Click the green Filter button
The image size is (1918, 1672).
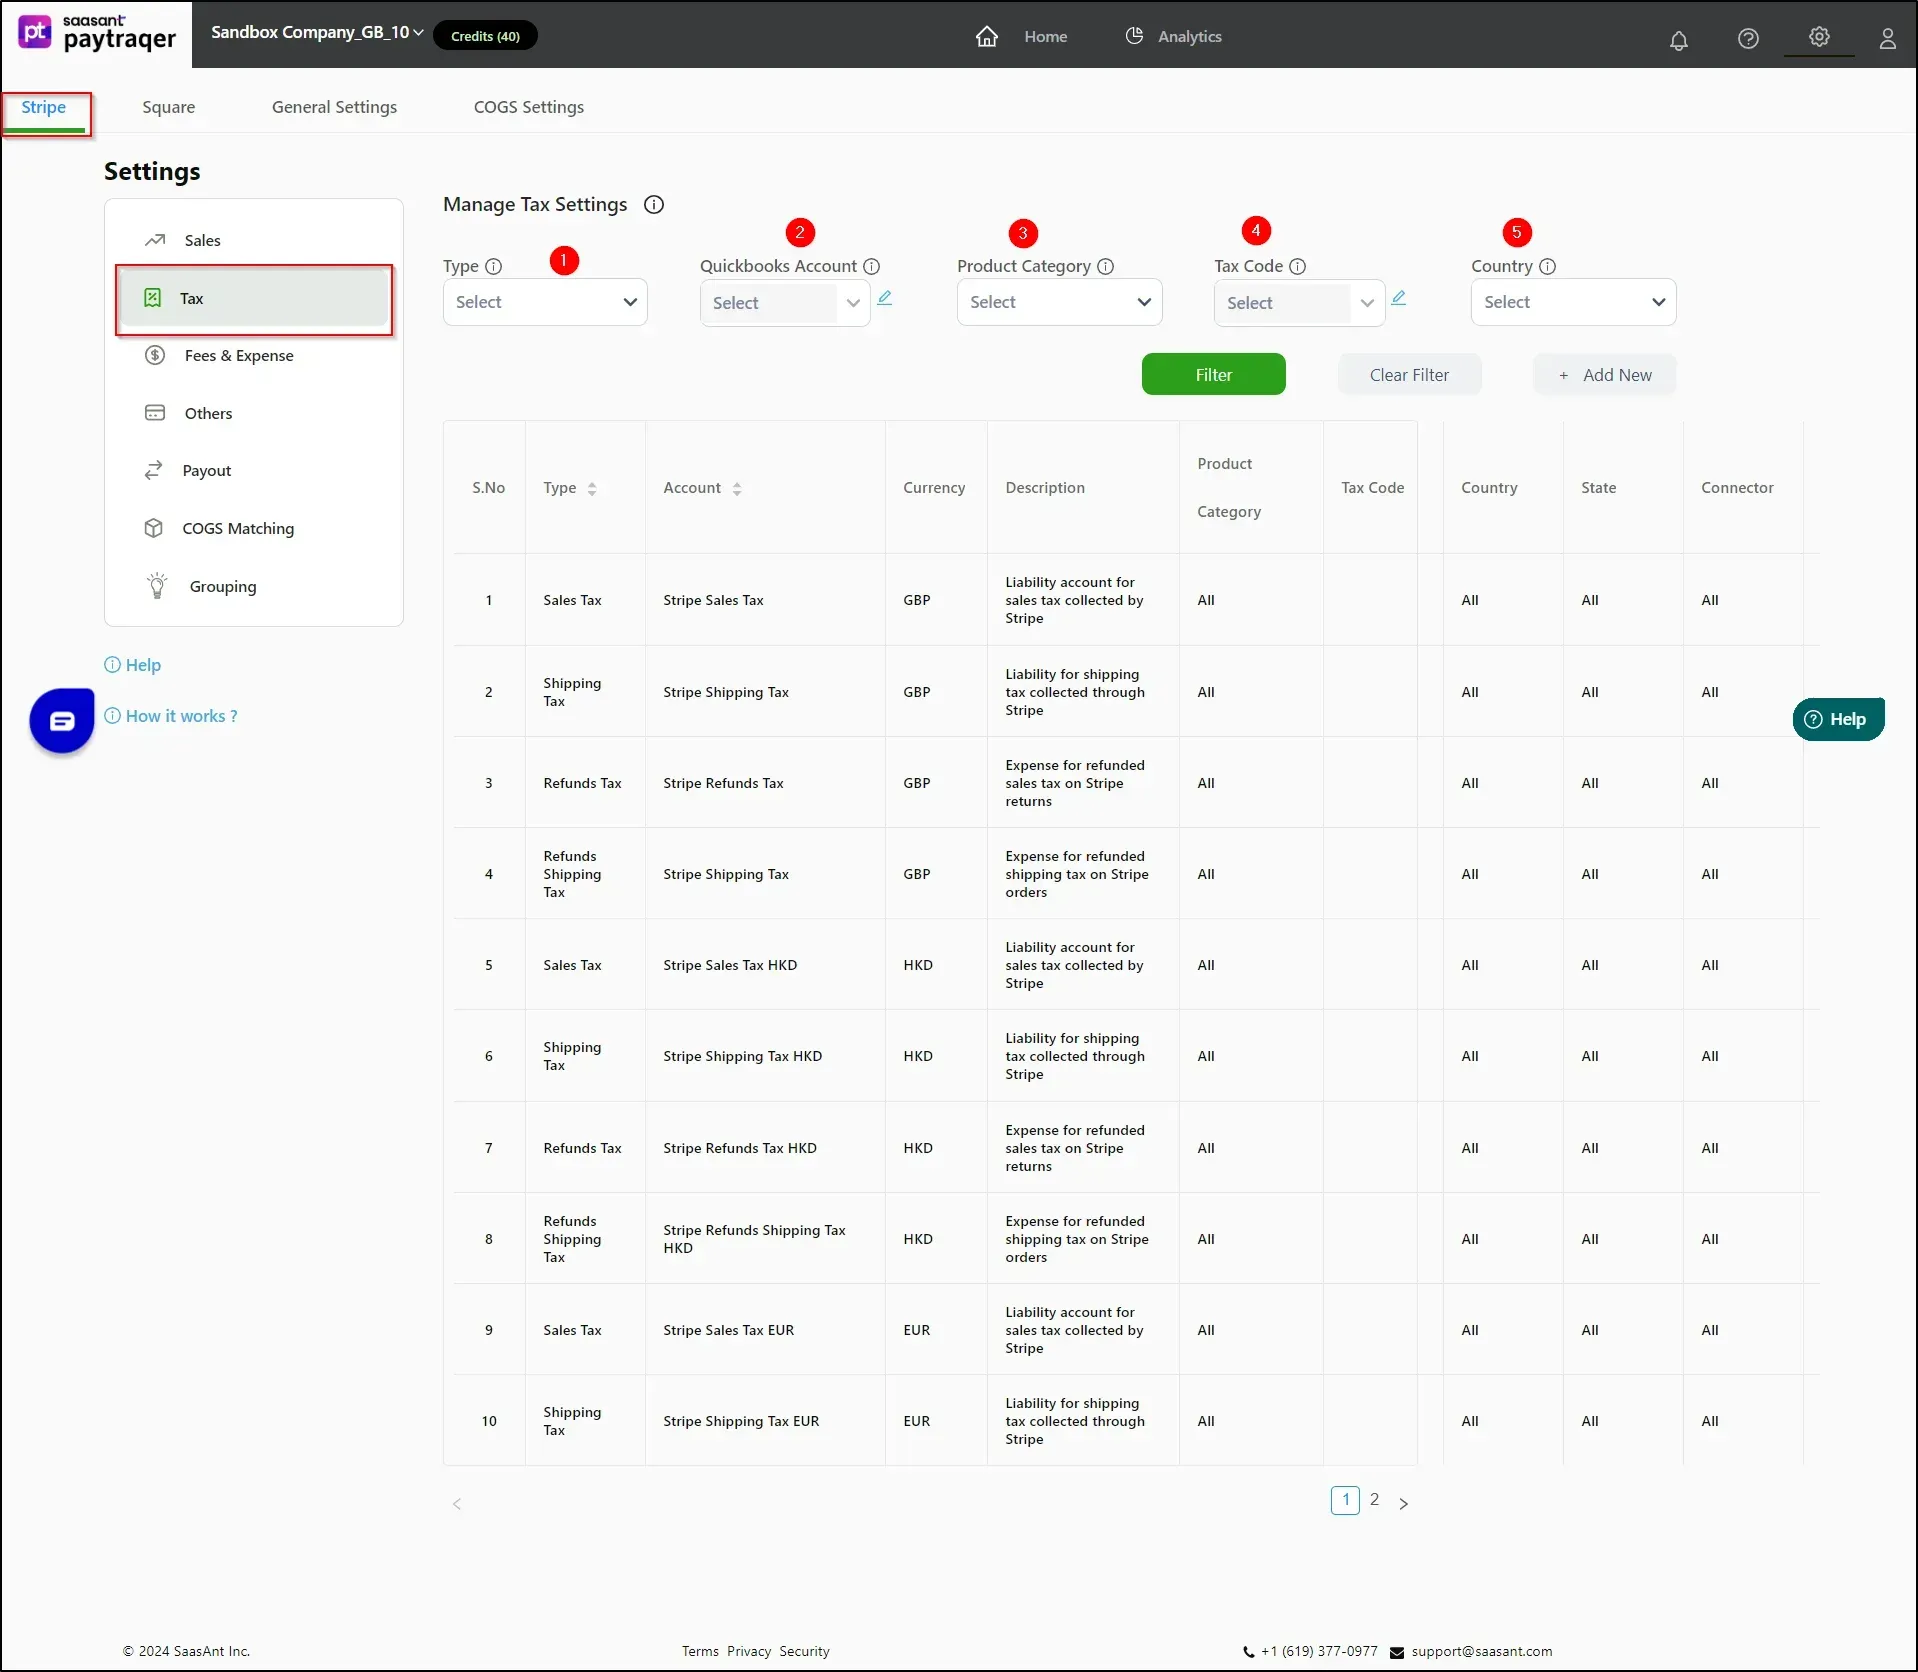click(x=1214, y=375)
